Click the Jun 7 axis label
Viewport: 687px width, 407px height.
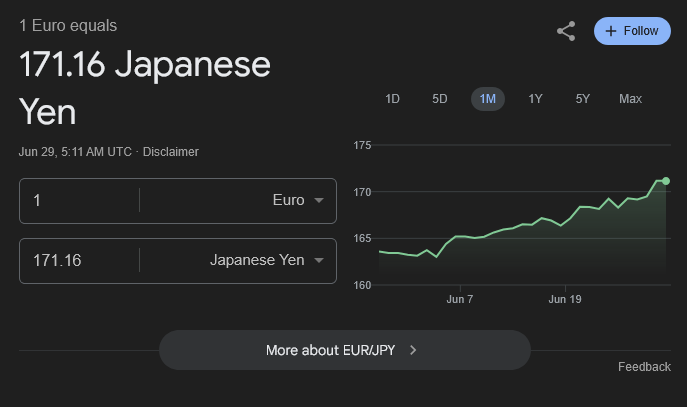[x=460, y=299]
